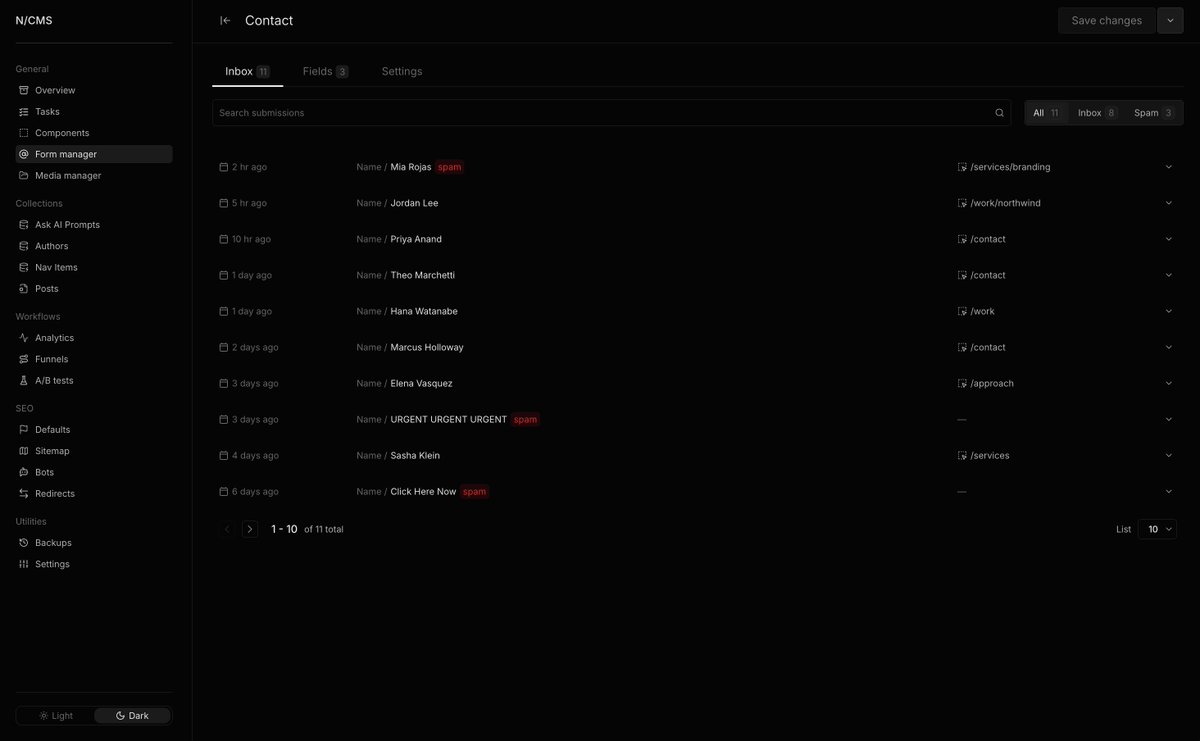The width and height of the screenshot is (1200, 741).
Task: Click the Contact page title
Action: pyautogui.click(x=269, y=20)
